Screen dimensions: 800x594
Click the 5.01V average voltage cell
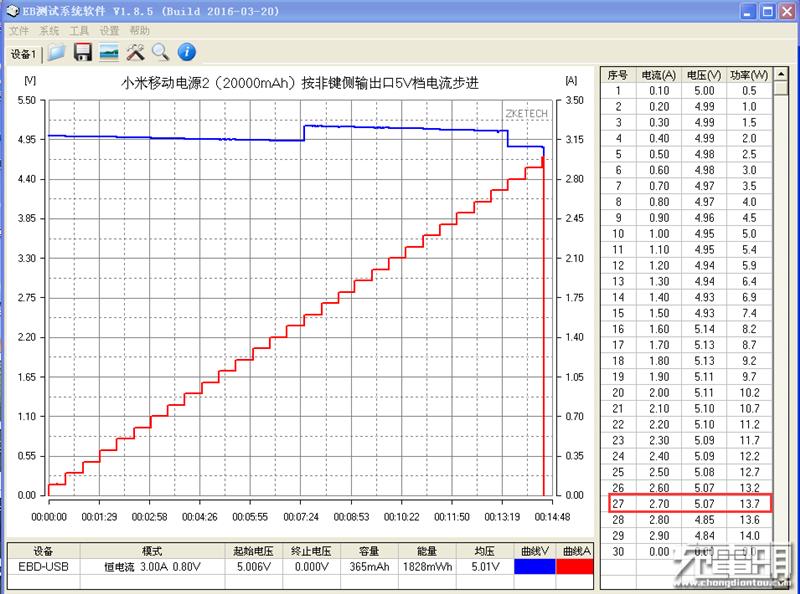(485, 566)
